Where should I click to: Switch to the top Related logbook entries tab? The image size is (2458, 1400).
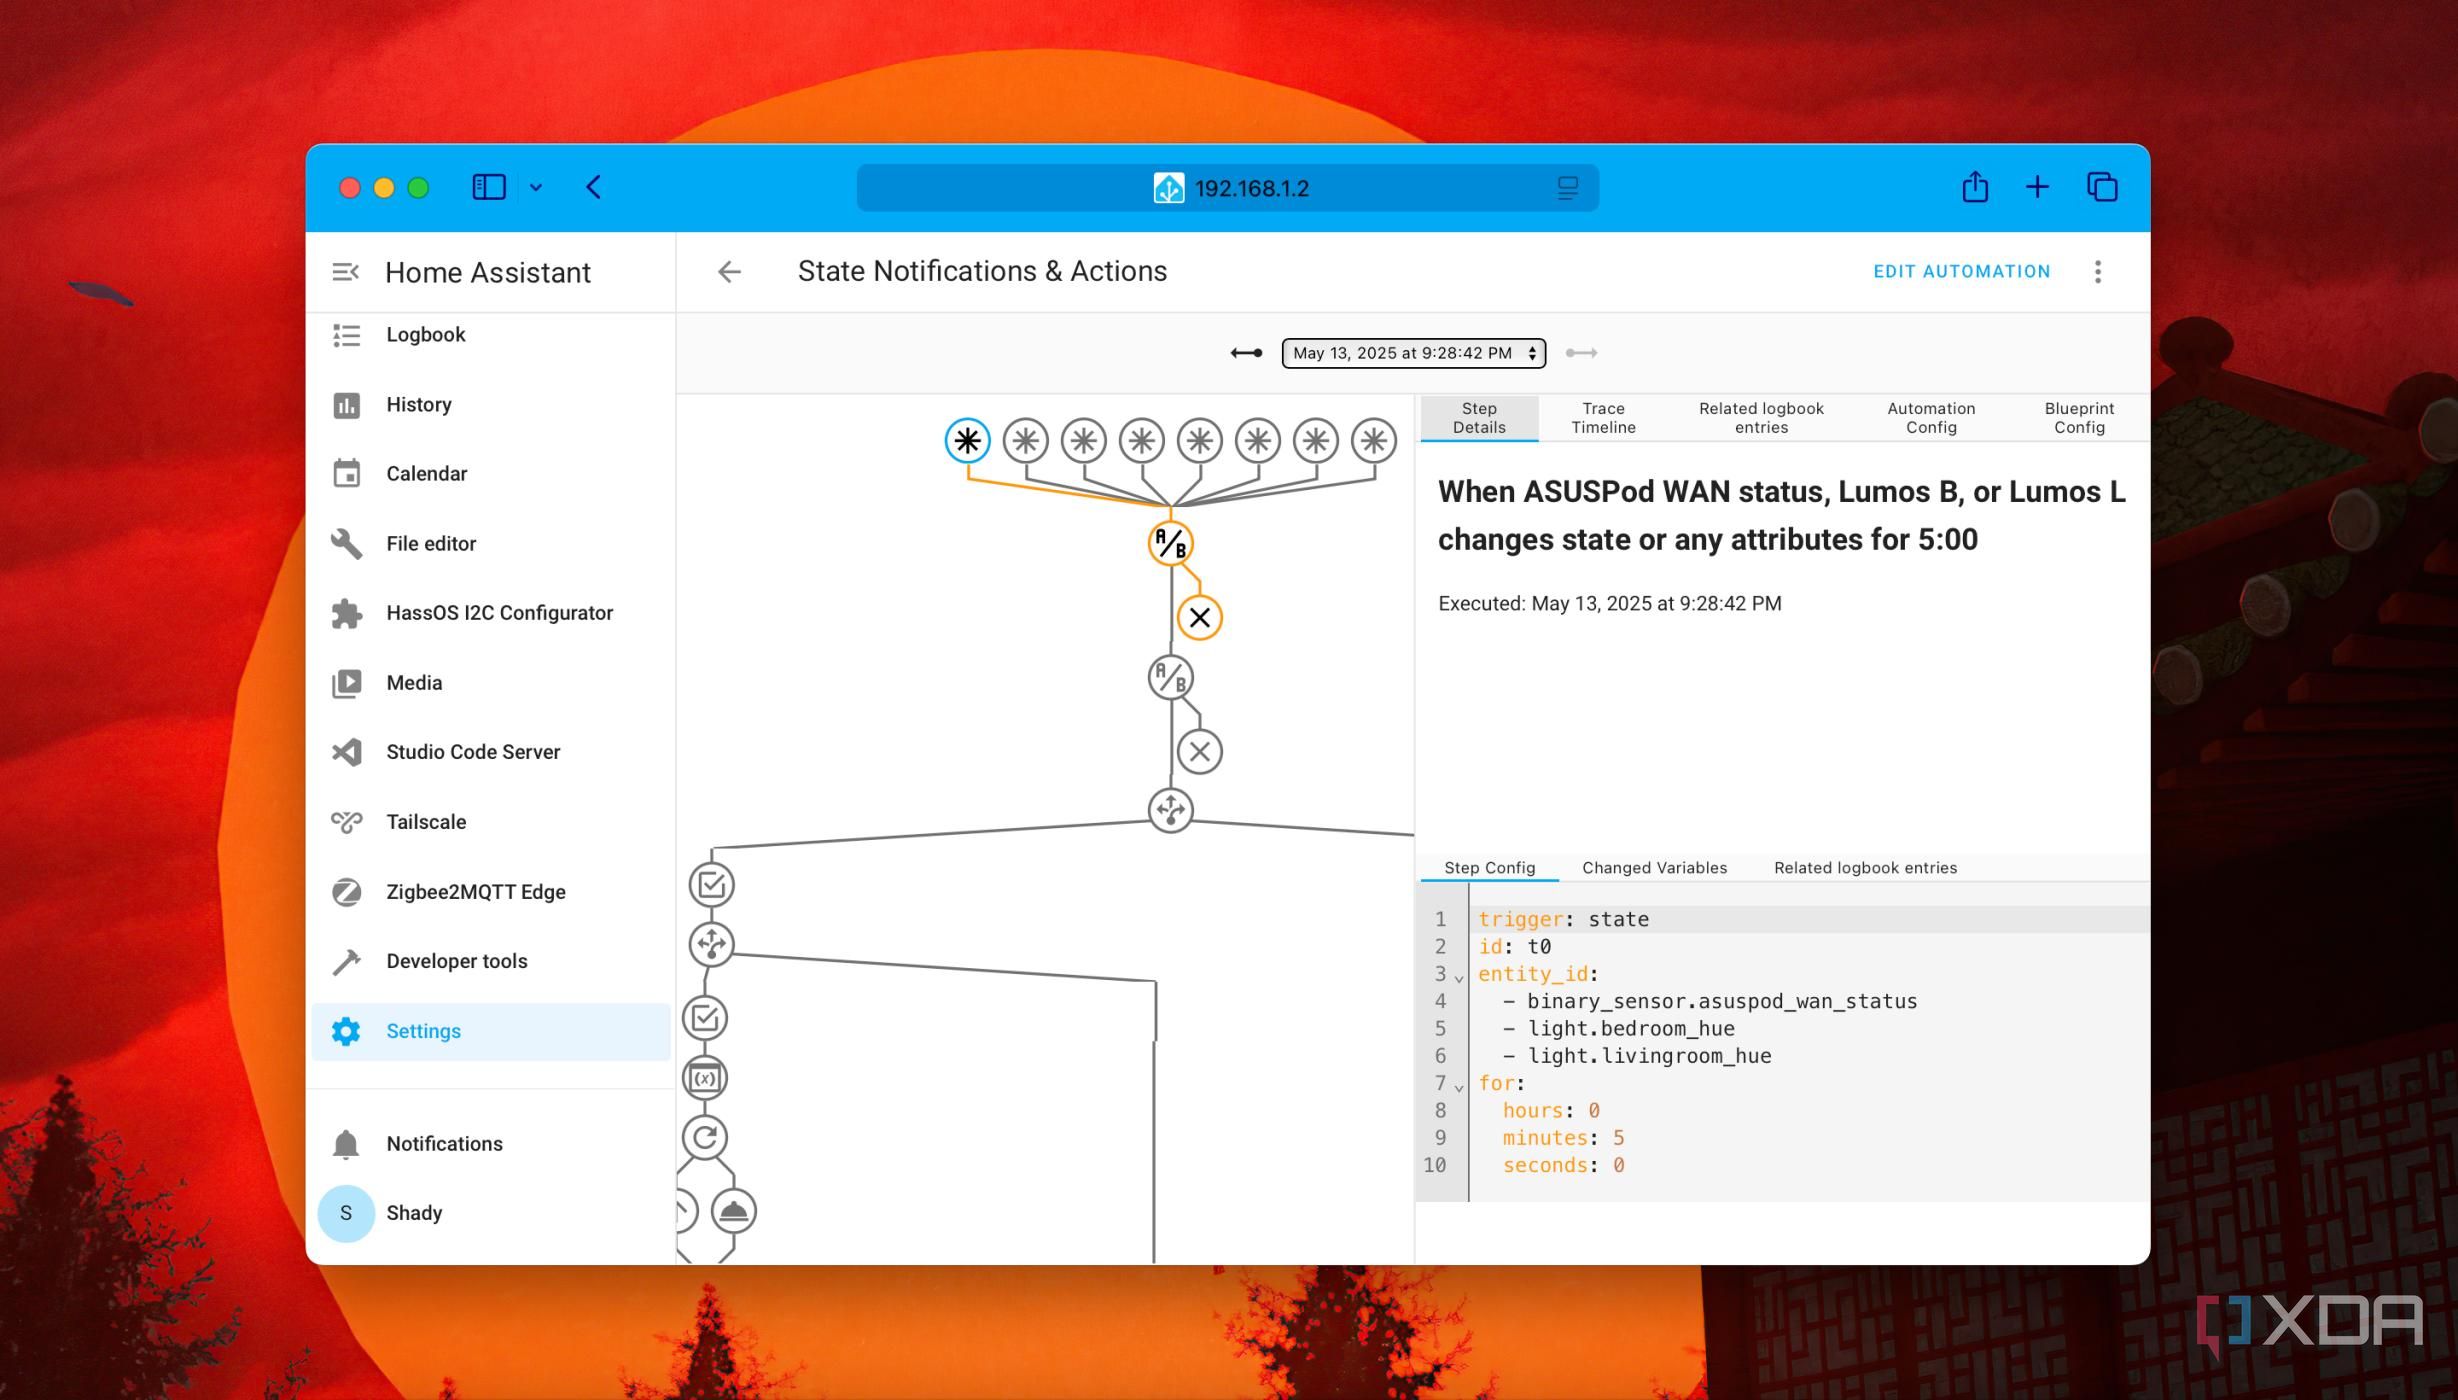(x=1761, y=418)
